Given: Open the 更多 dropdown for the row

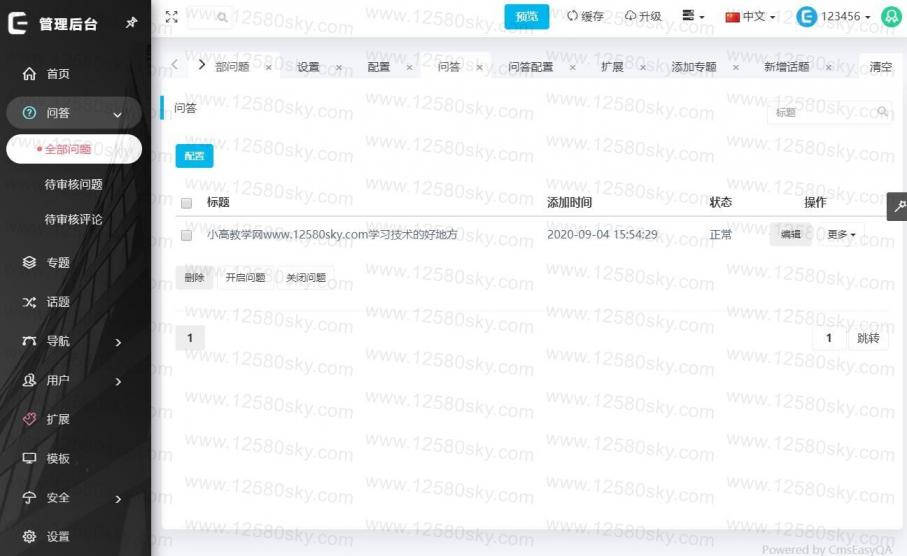Looking at the screenshot, I should pos(841,234).
